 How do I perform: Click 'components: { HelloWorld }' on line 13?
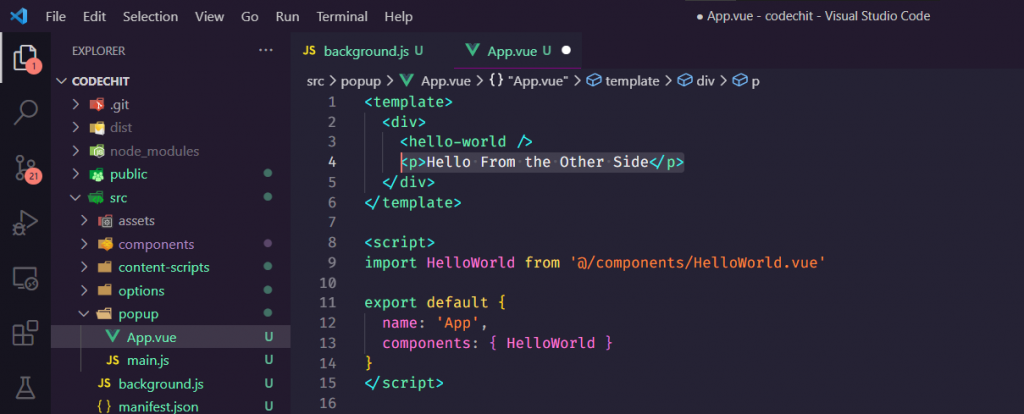click(x=498, y=343)
